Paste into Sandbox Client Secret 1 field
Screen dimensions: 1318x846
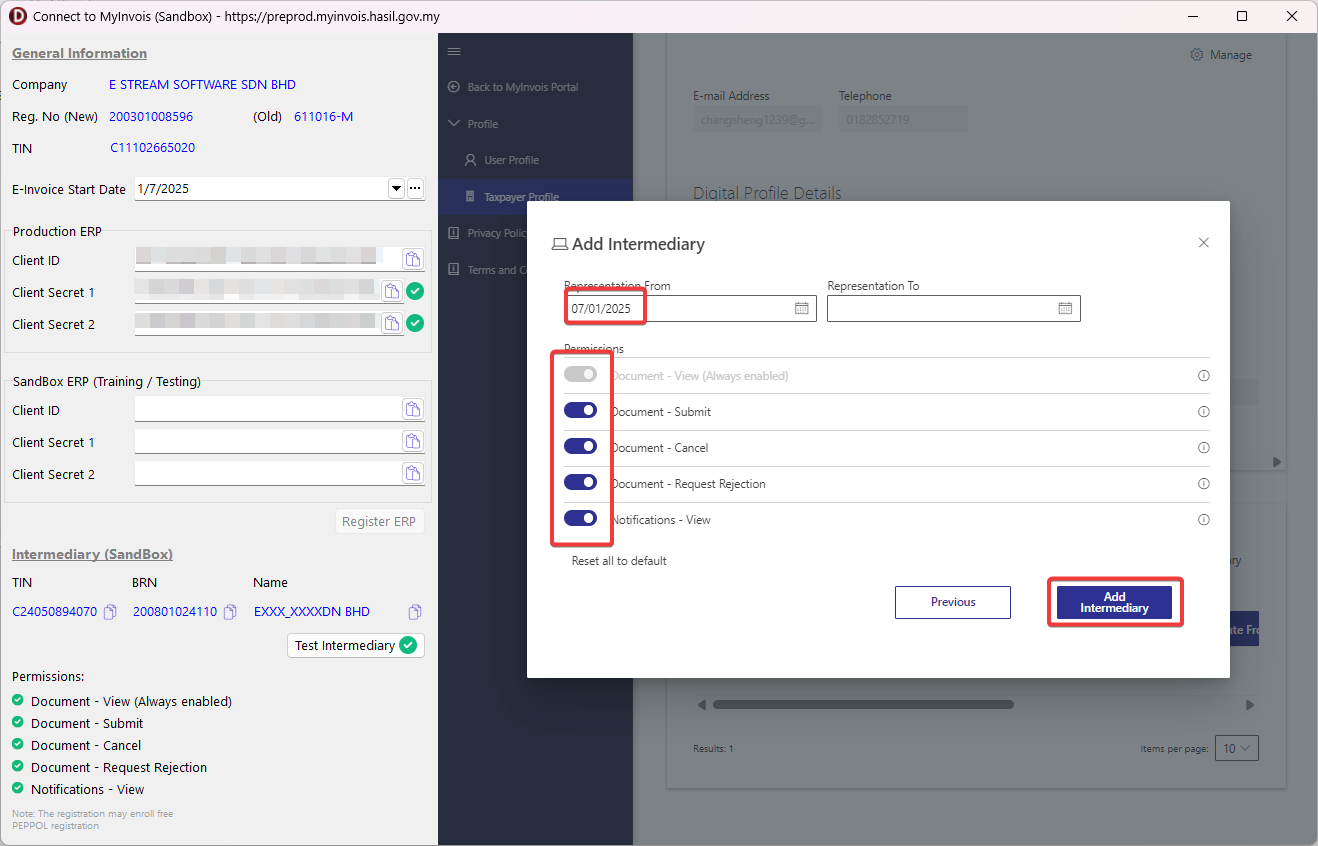click(413, 442)
